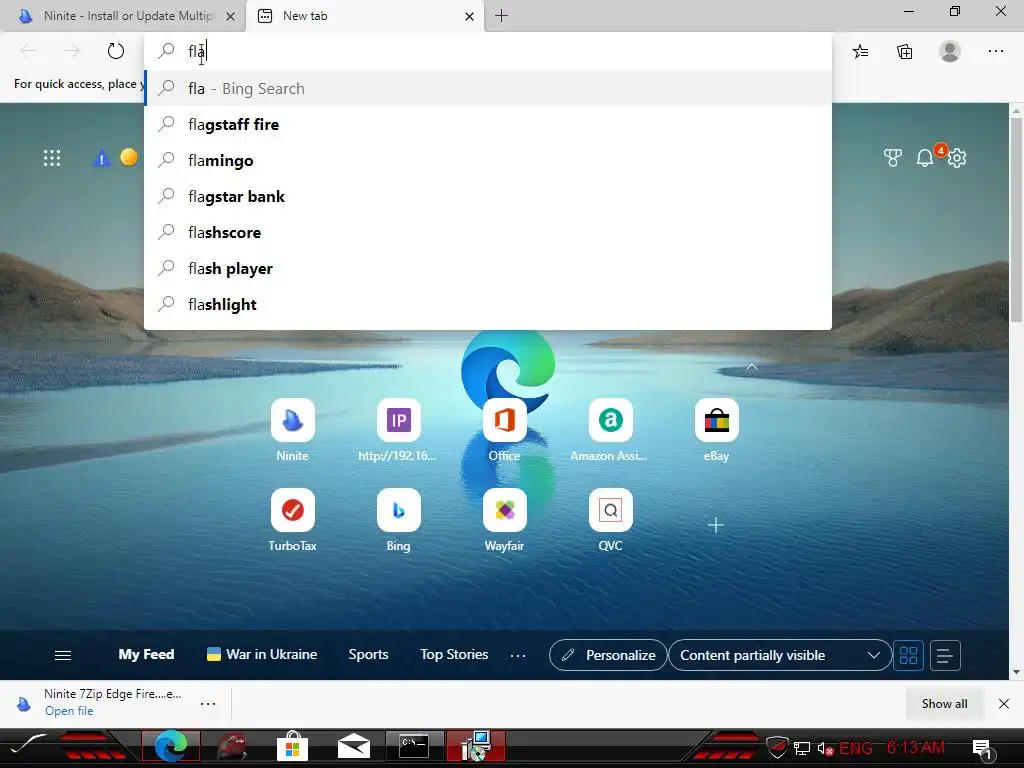Select War in Ukraine feed tab
1024x768 pixels.
pyautogui.click(x=262, y=654)
